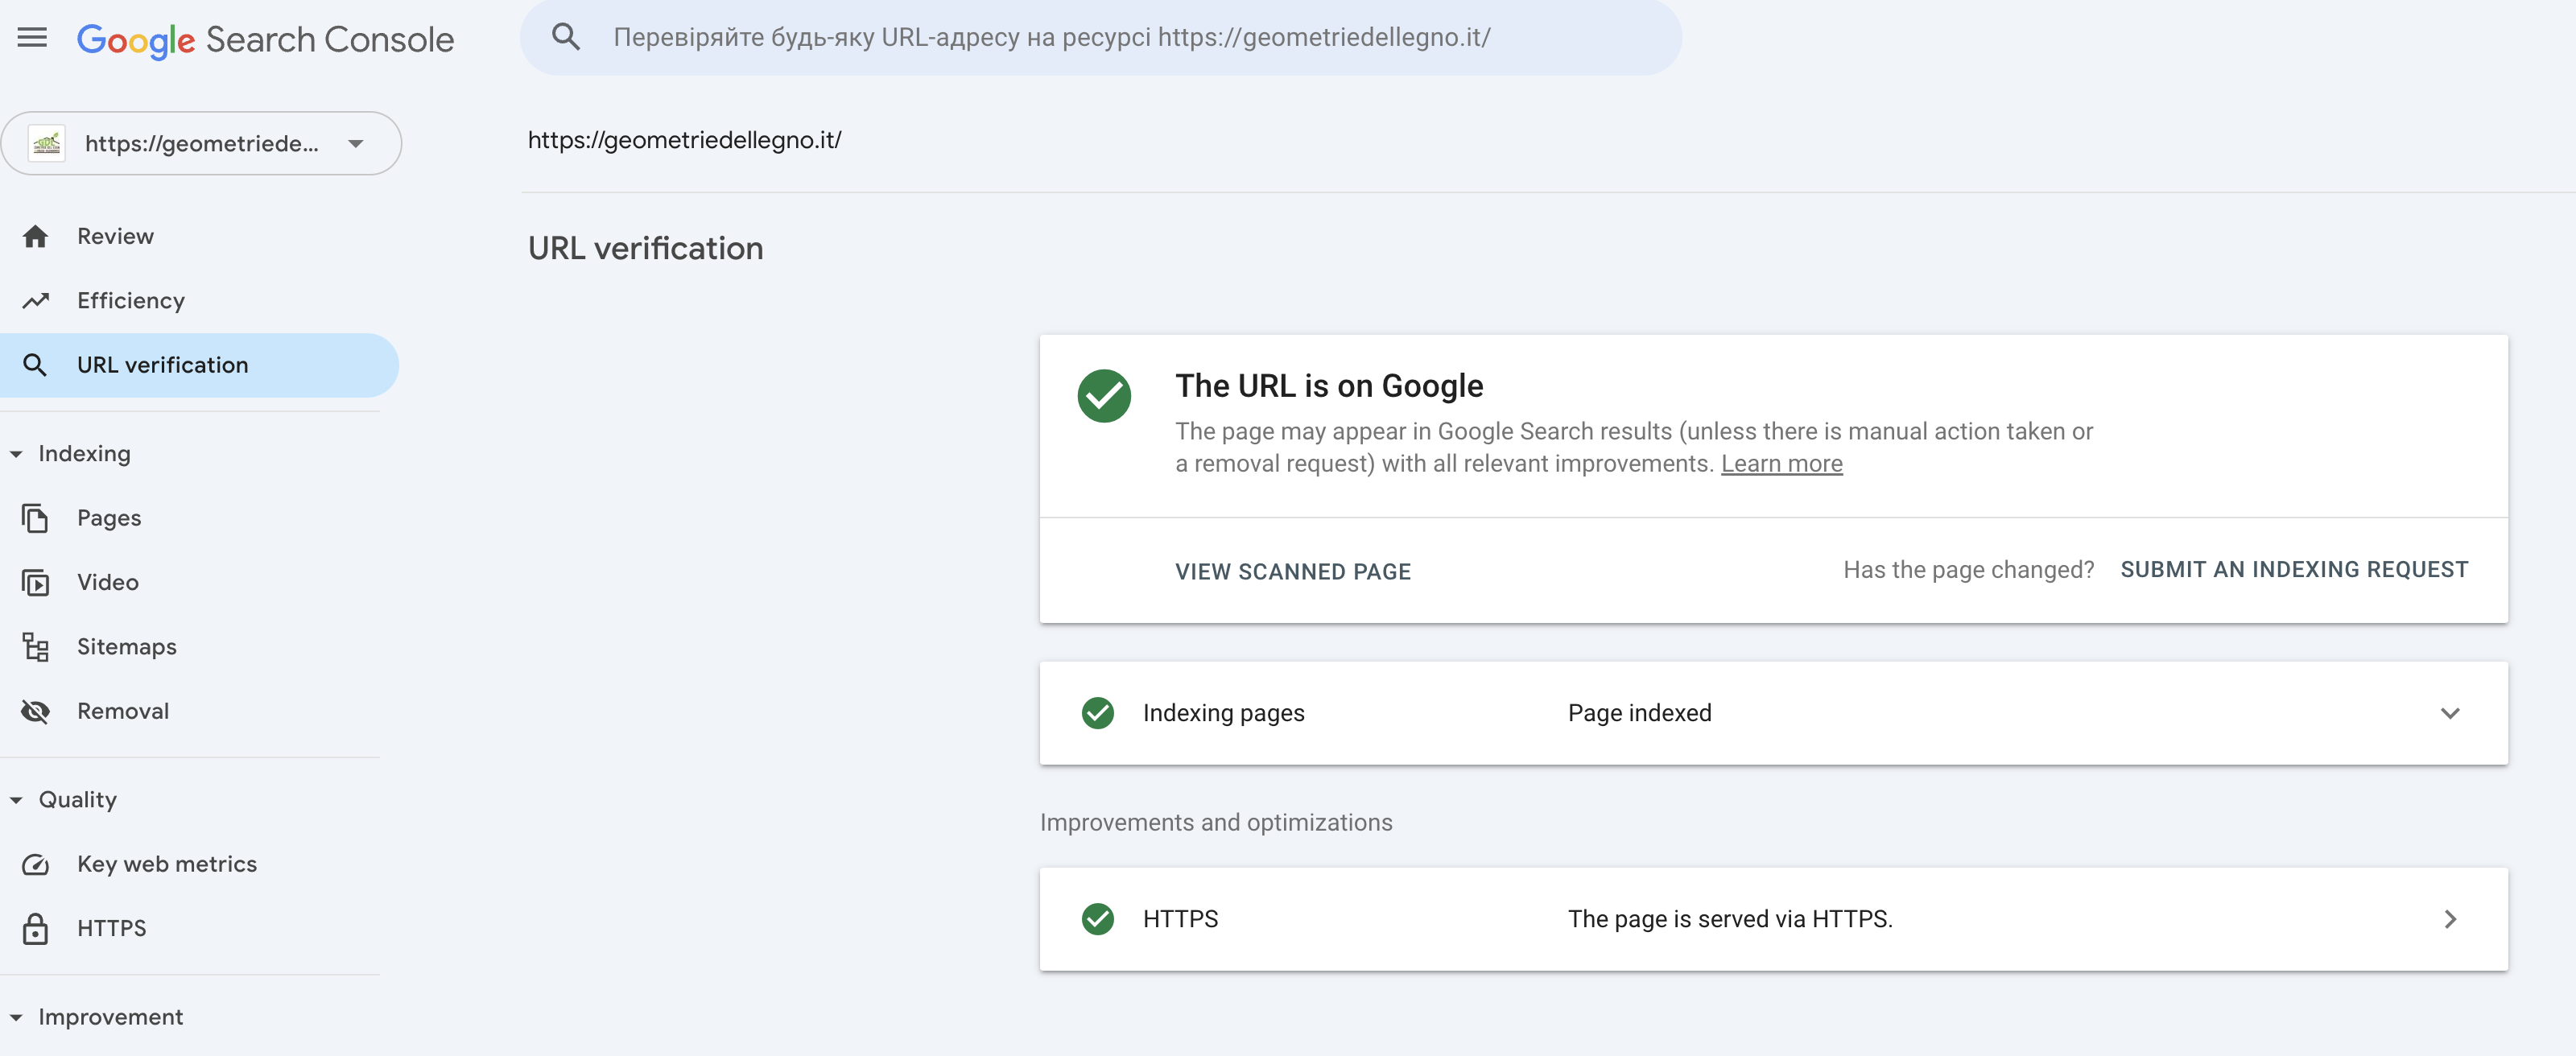The image size is (2576, 1056).
Task: Click the Sitemaps tree icon
Action: [x=36, y=647]
